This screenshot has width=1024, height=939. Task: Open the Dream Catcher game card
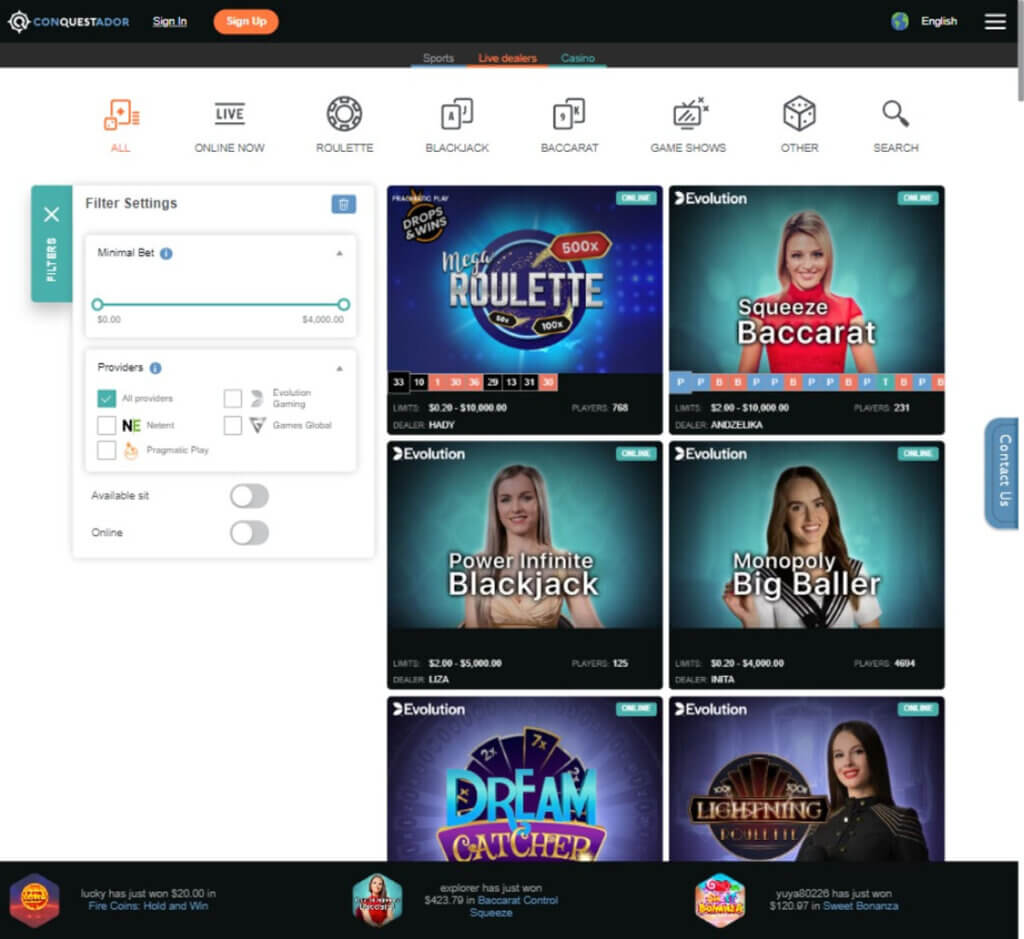point(524,779)
